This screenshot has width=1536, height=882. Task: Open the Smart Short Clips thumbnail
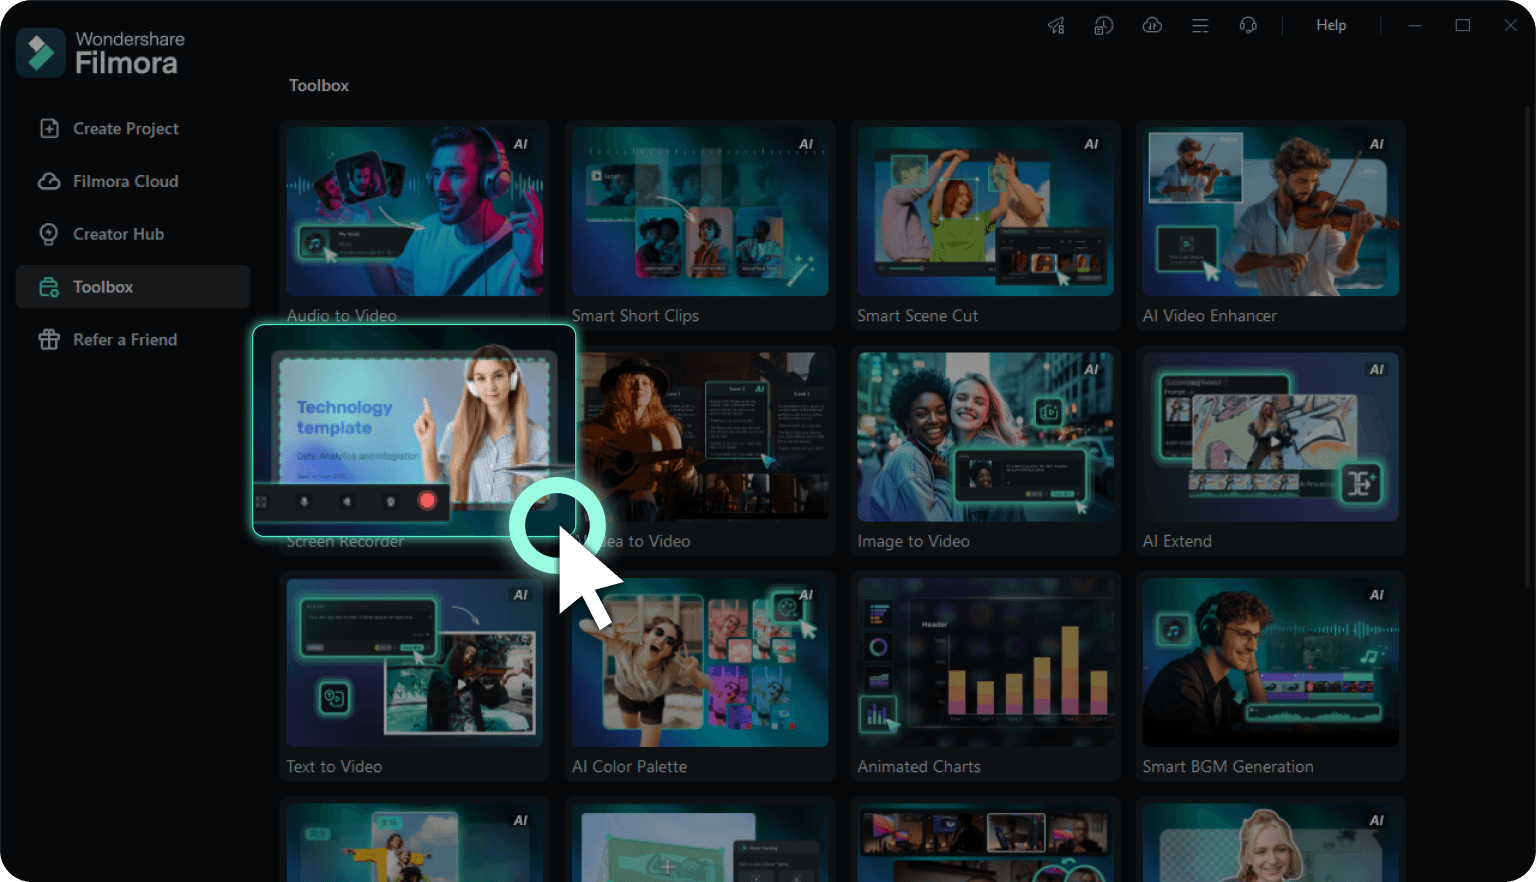tap(700, 211)
